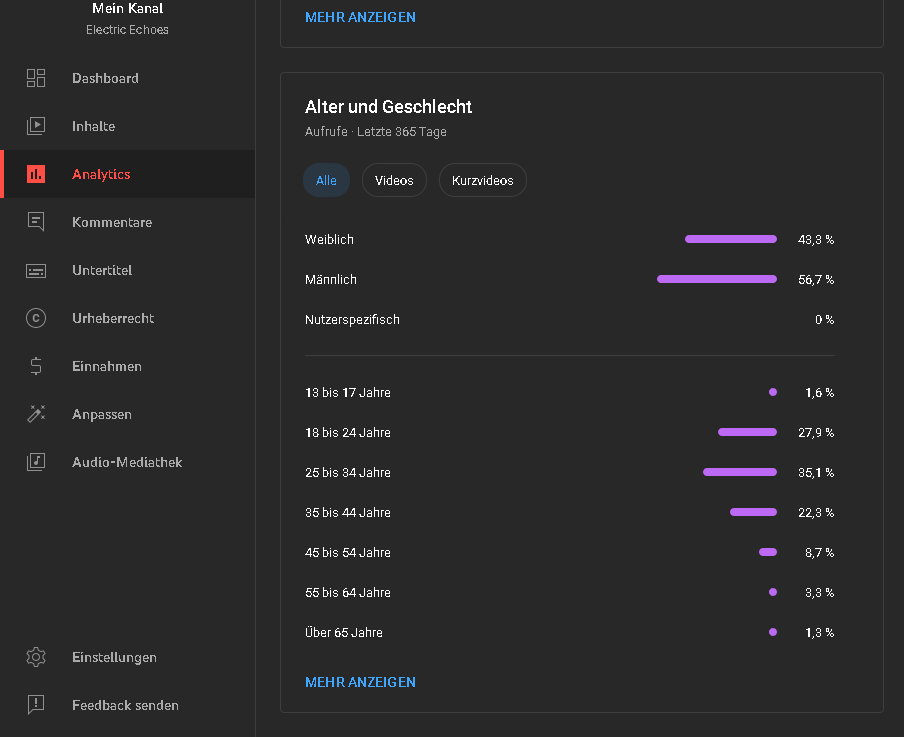Image resolution: width=904 pixels, height=737 pixels.
Task: Open Inhalte via its play icon
Action: [x=36, y=126]
